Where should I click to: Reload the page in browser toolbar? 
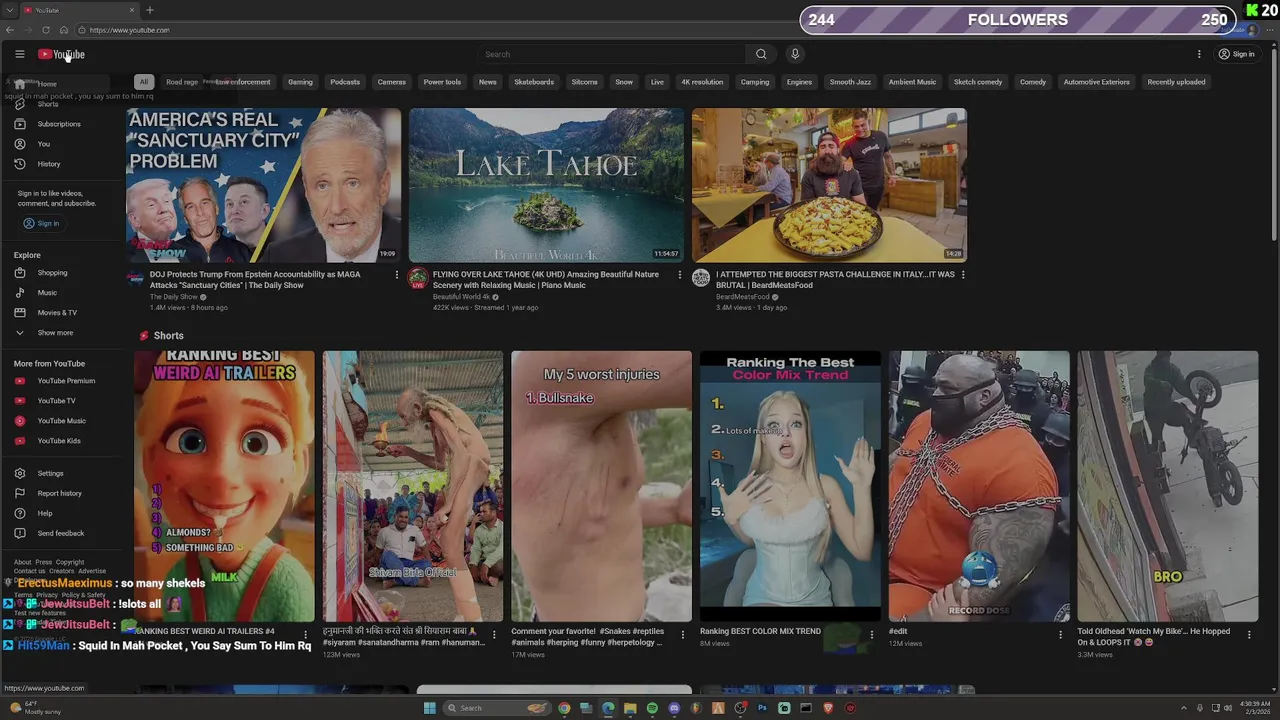coord(46,30)
